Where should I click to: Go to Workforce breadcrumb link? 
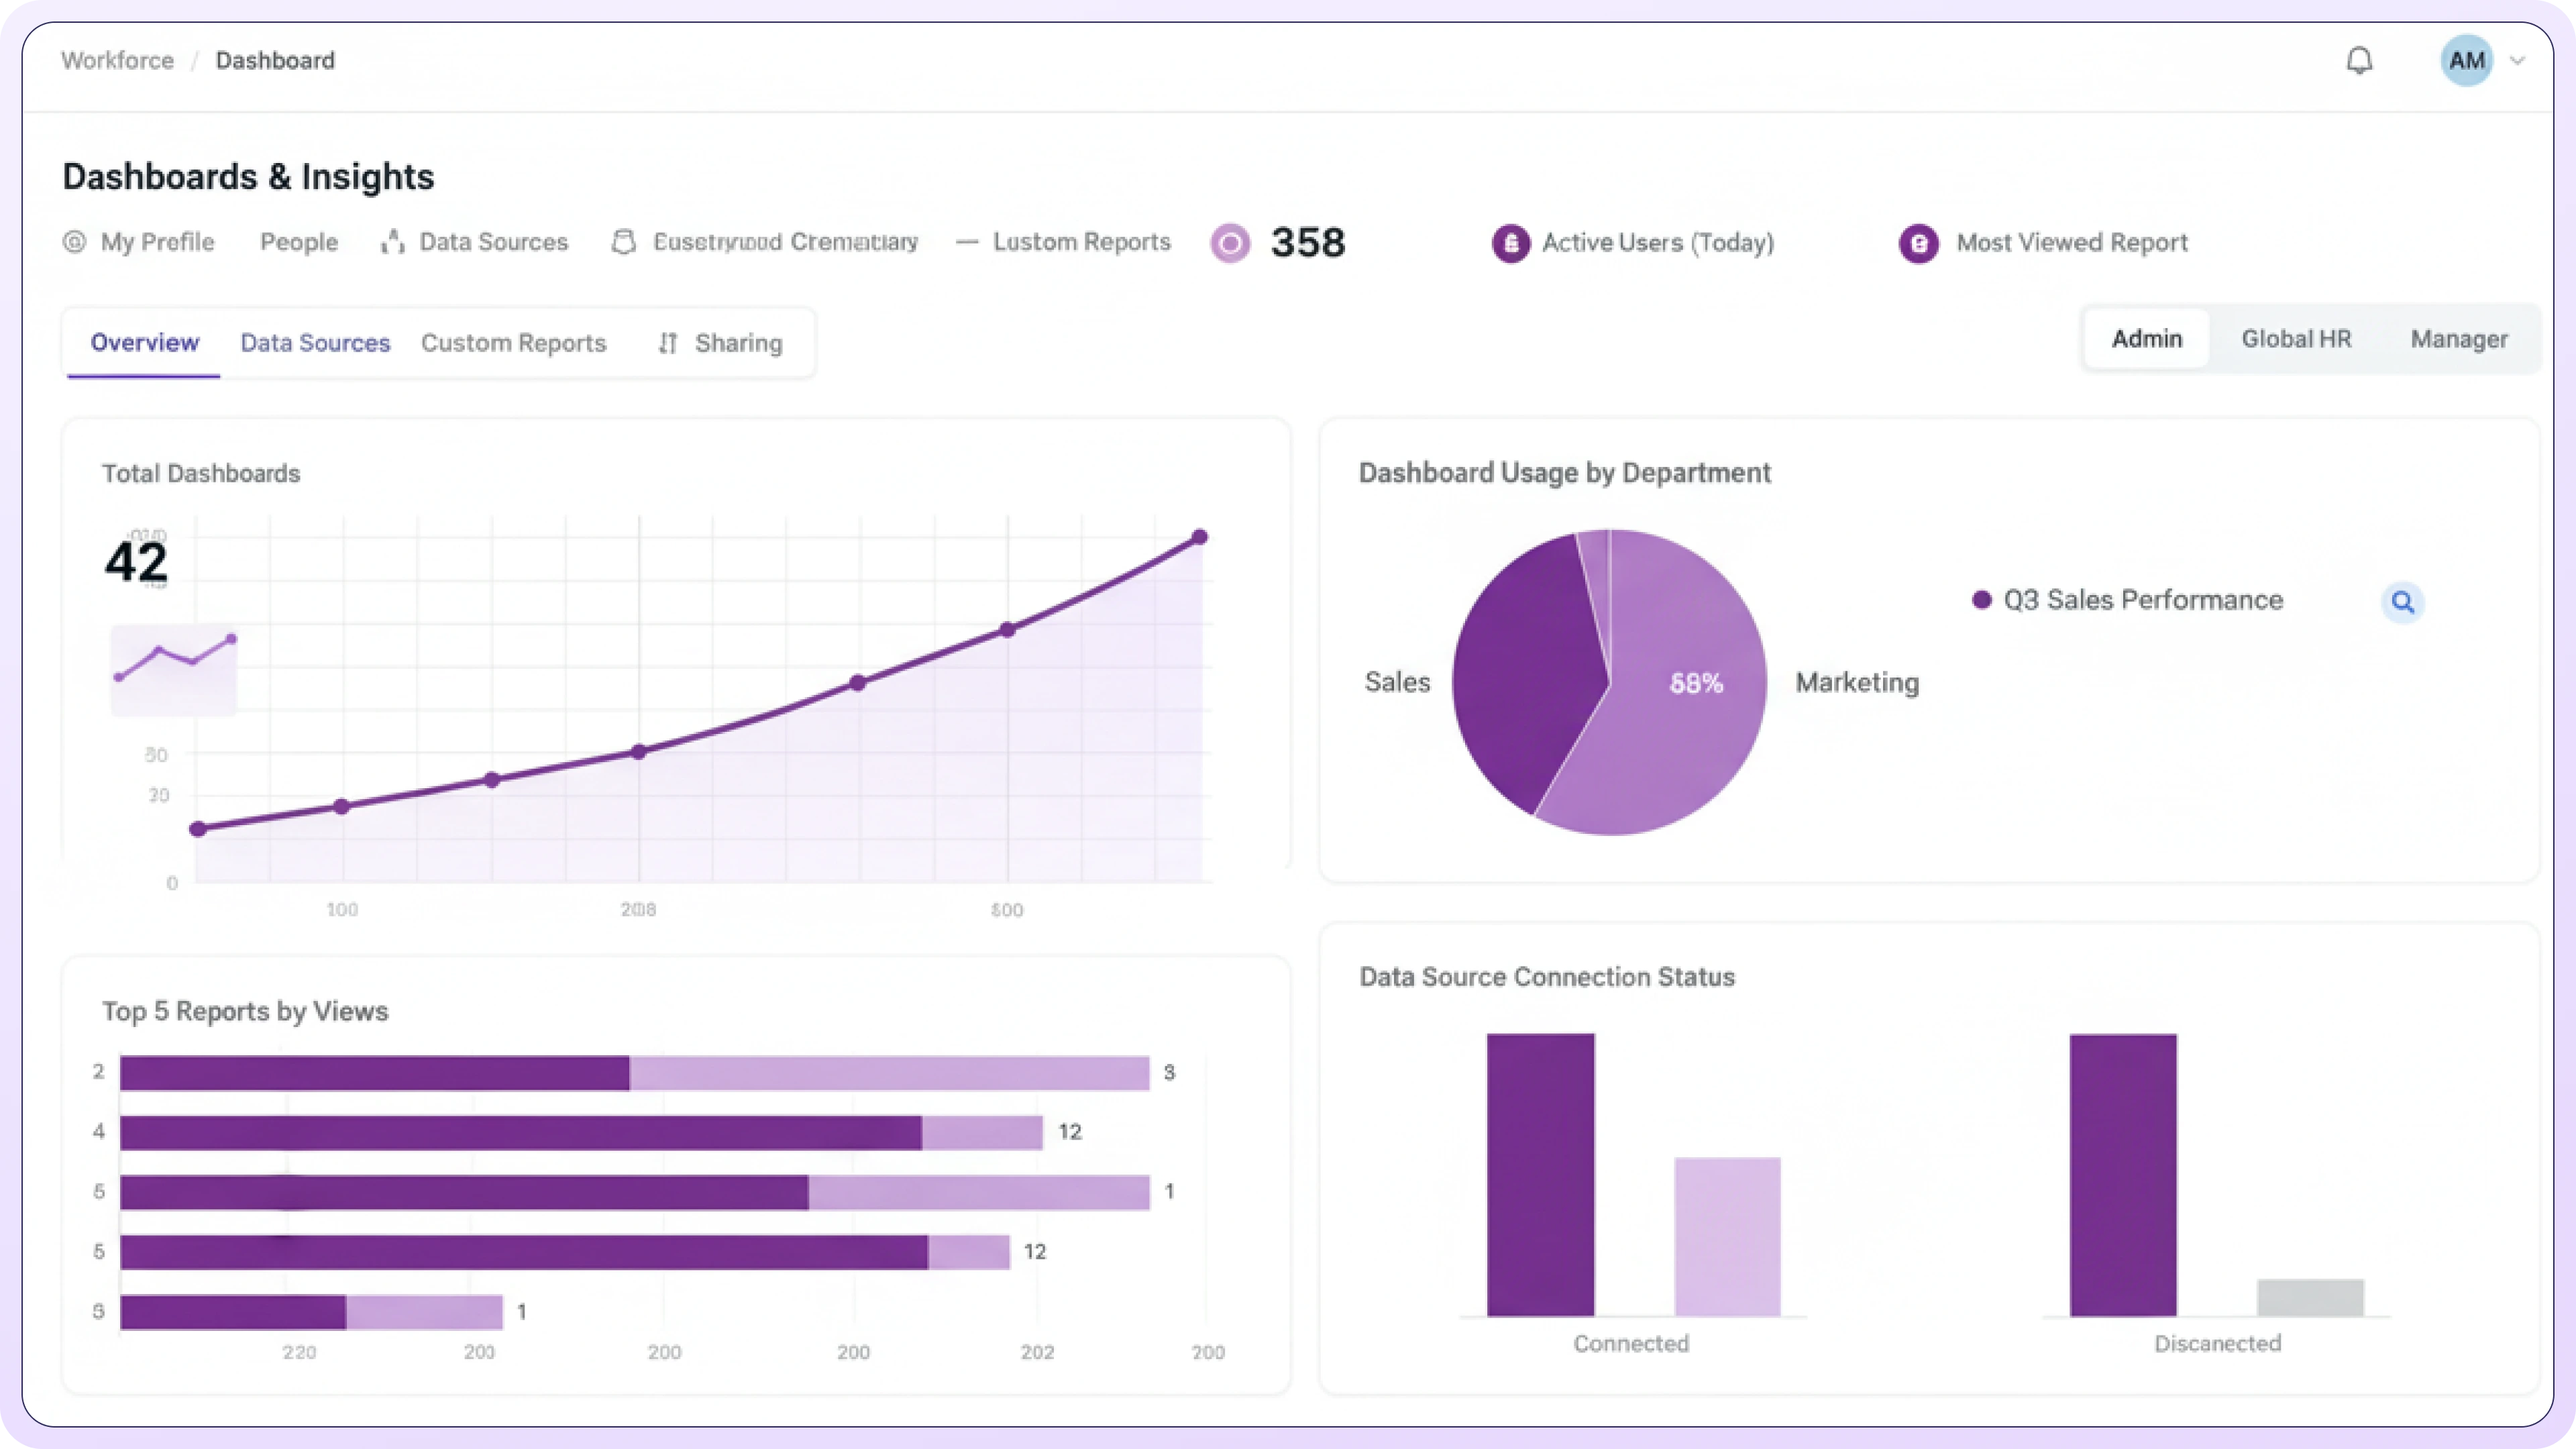point(117,61)
